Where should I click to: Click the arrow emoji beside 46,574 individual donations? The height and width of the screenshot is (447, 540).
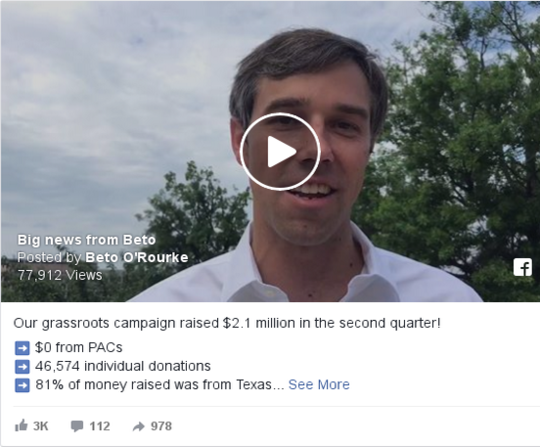(x=22, y=366)
